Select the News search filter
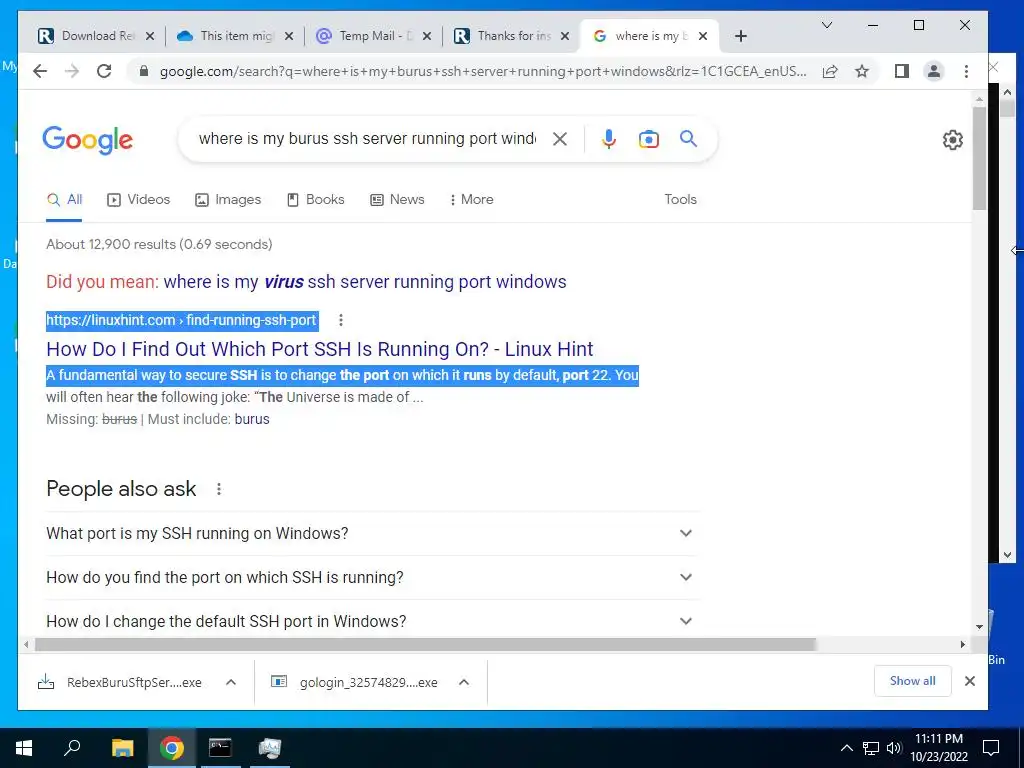1024x768 pixels. click(397, 199)
